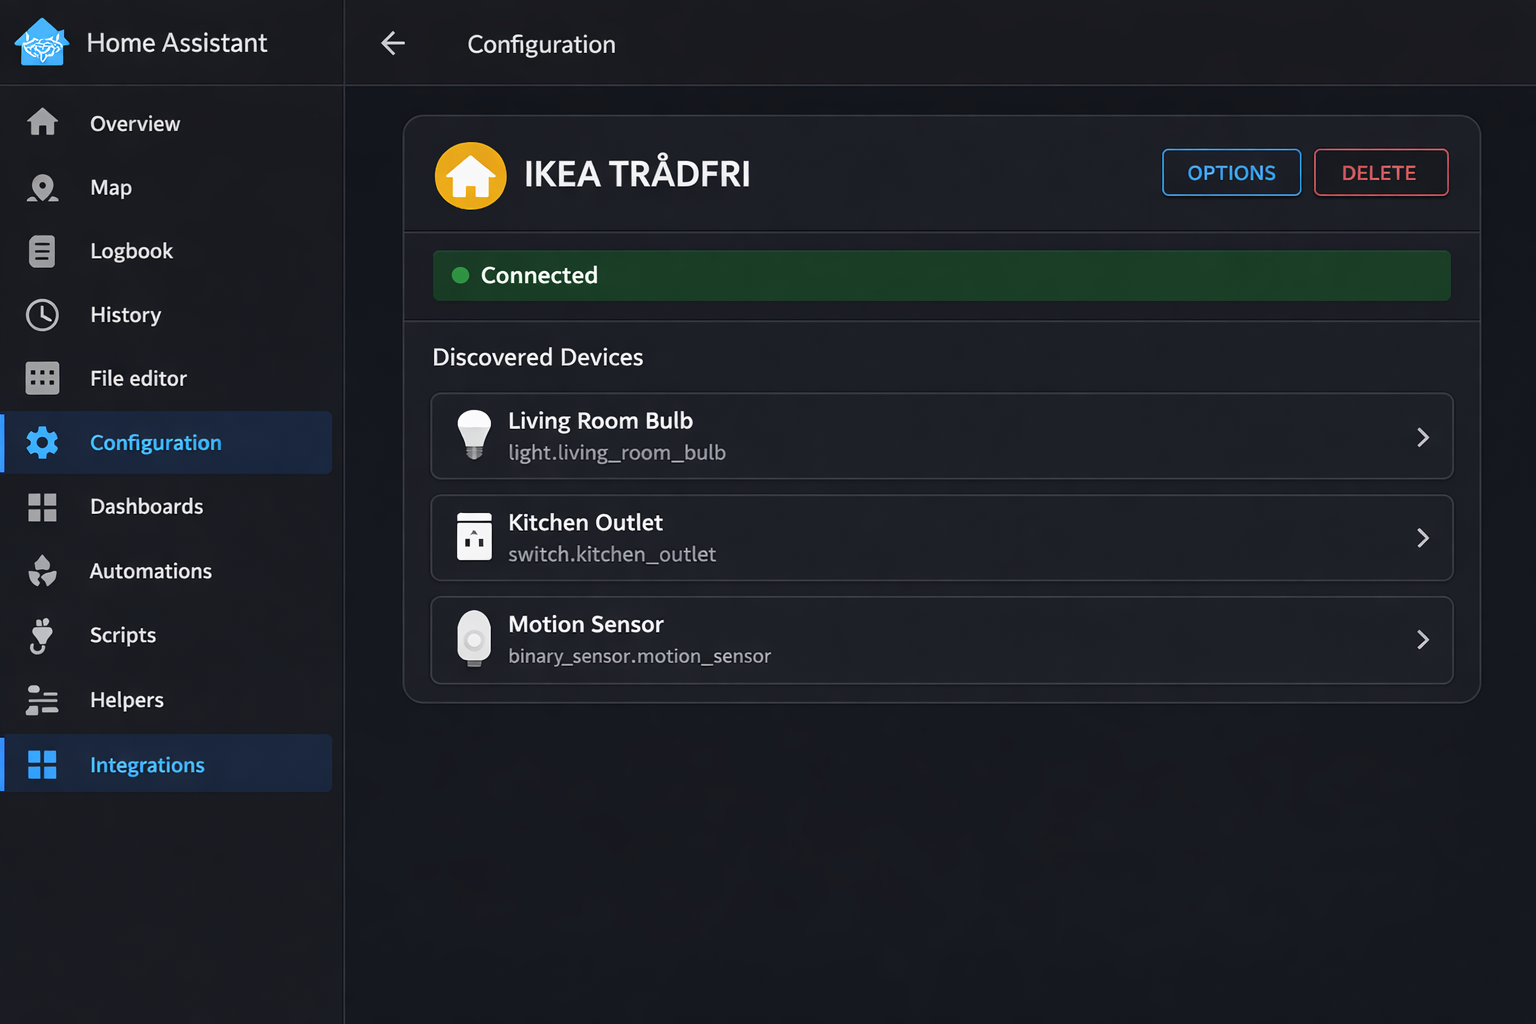Switch to the Integrations section
Image resolution: width=1536 pixels, height=1024 pixels.
[147, 764]
